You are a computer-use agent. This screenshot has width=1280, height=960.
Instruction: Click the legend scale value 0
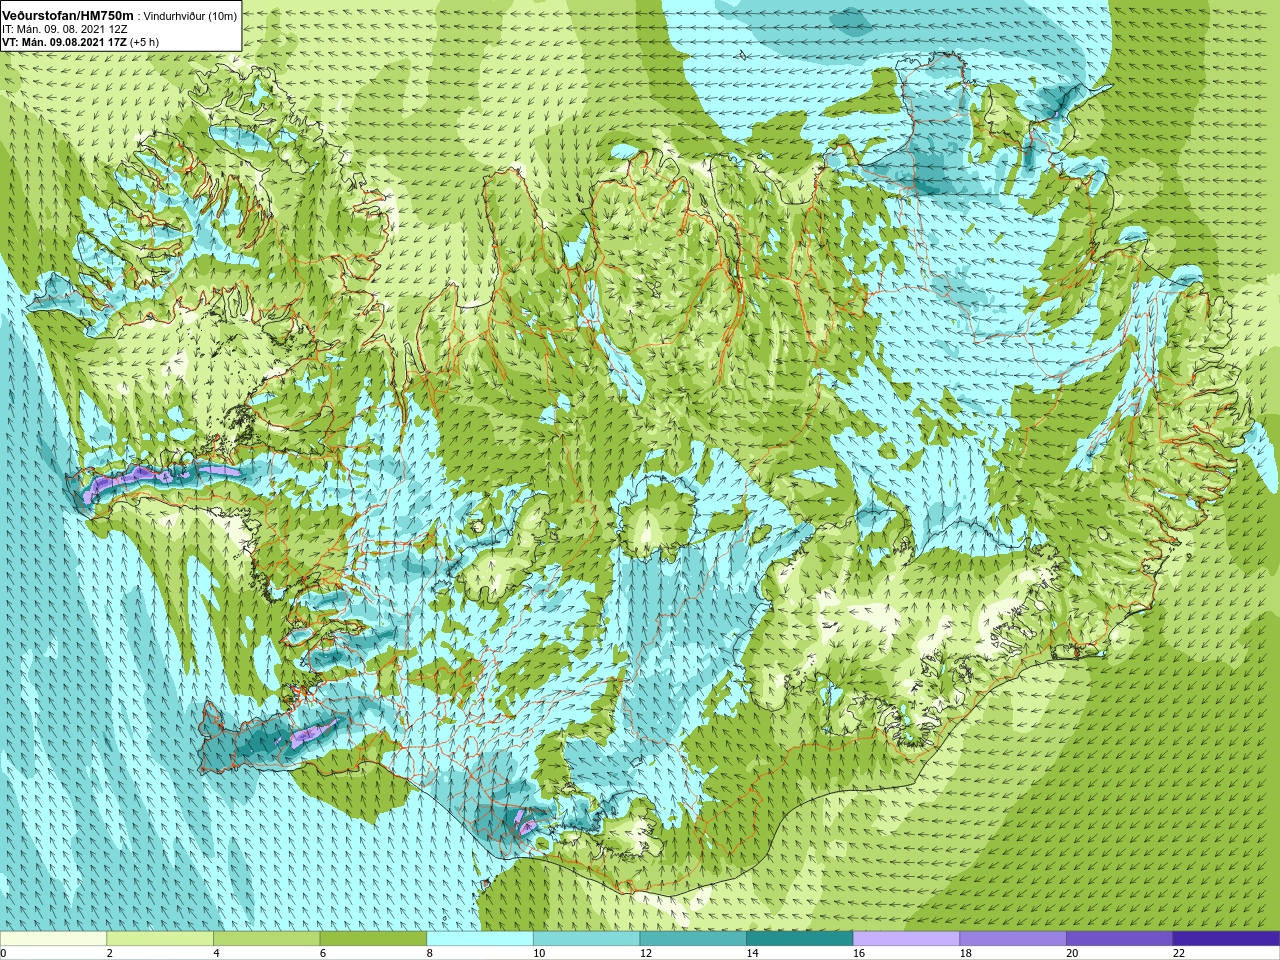(4, 953)
